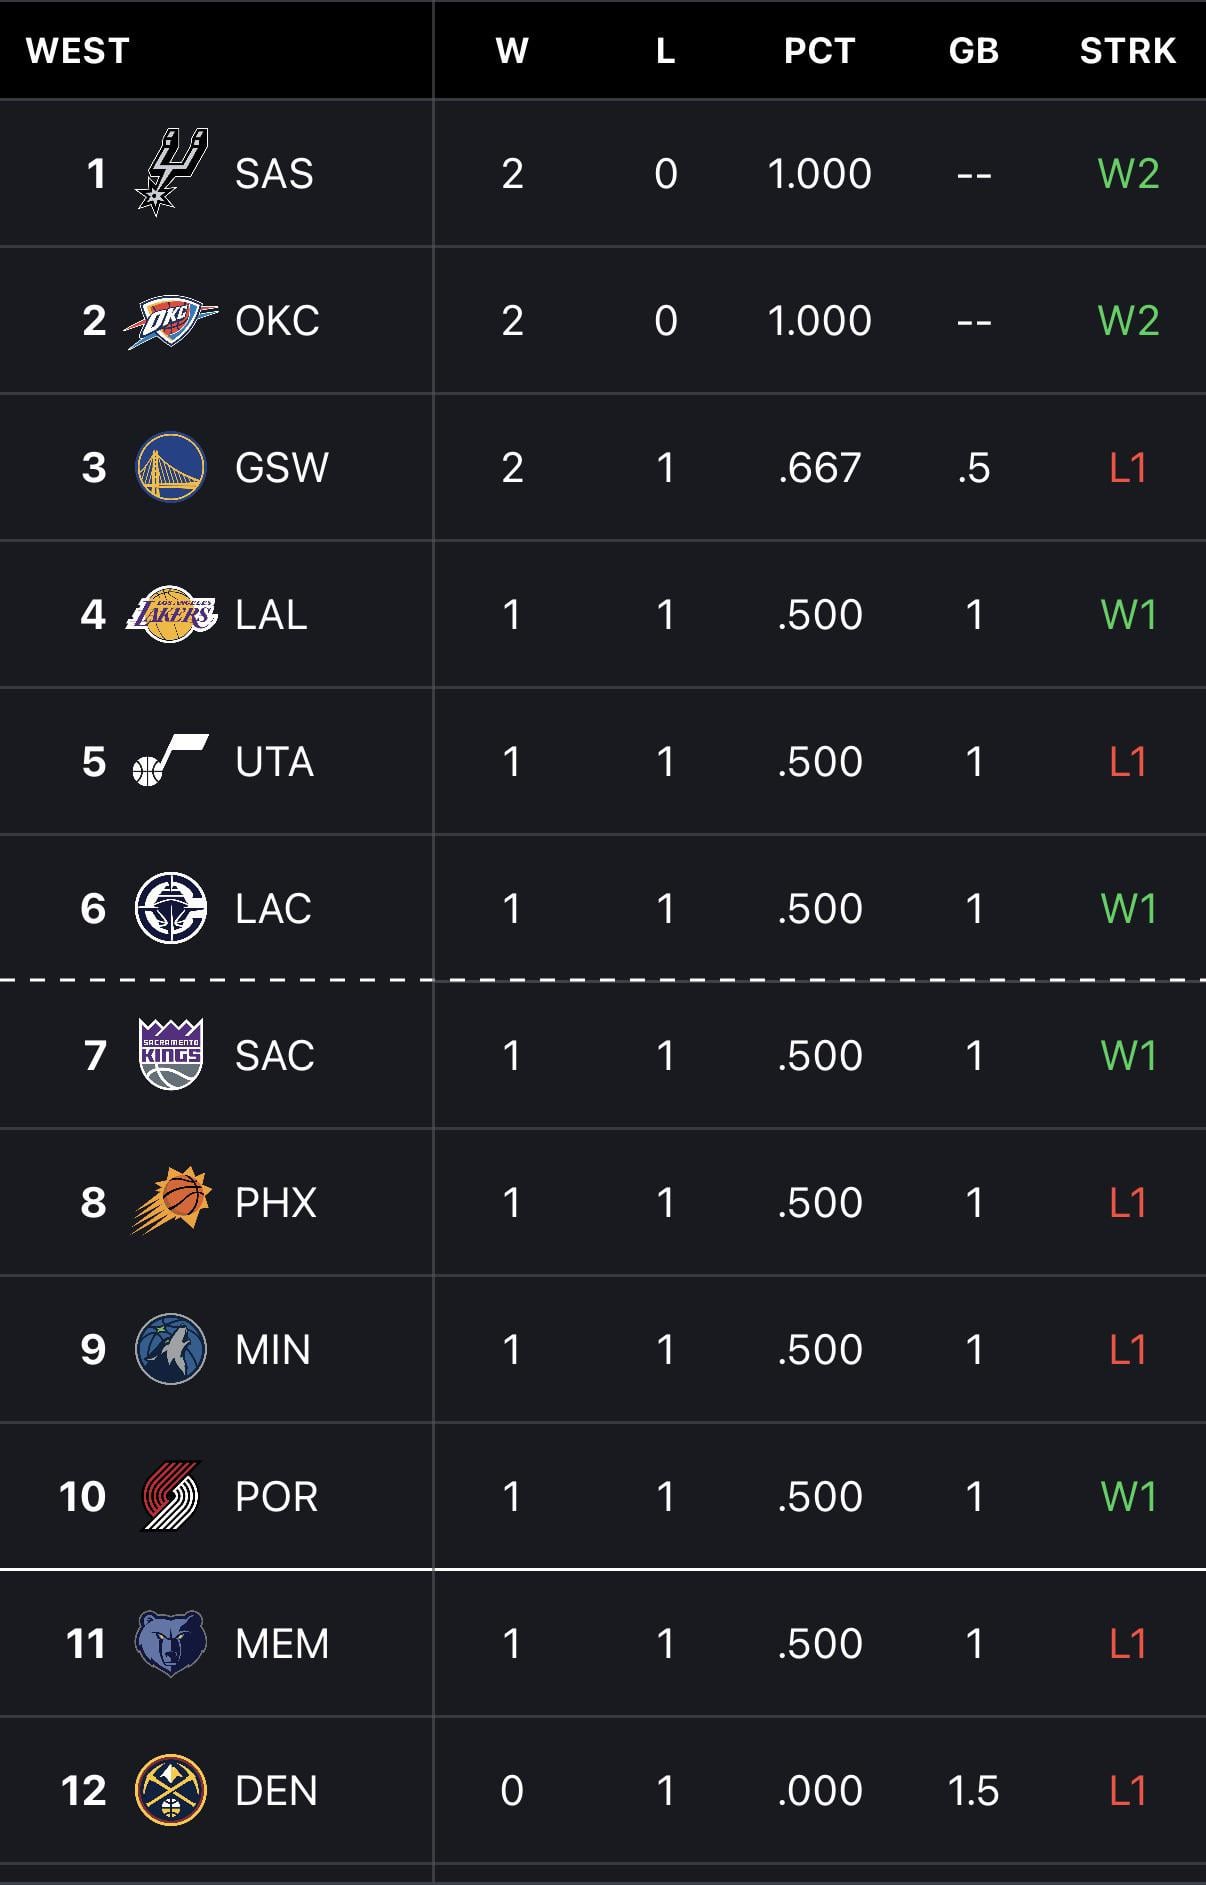Click the Sacramento Kings logo
The image size is (1206, 1885).
tap(171, 1054)
